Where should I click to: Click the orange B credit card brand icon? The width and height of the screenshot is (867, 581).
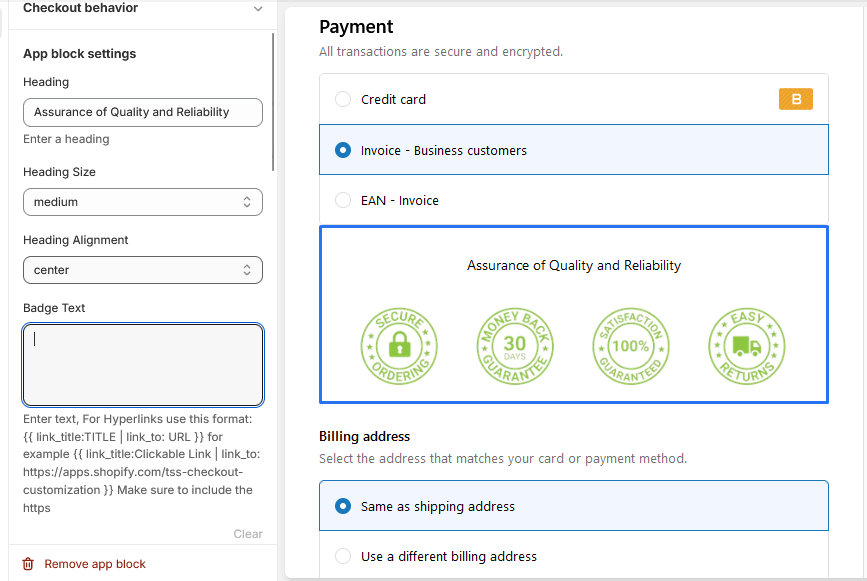point(796,99)
